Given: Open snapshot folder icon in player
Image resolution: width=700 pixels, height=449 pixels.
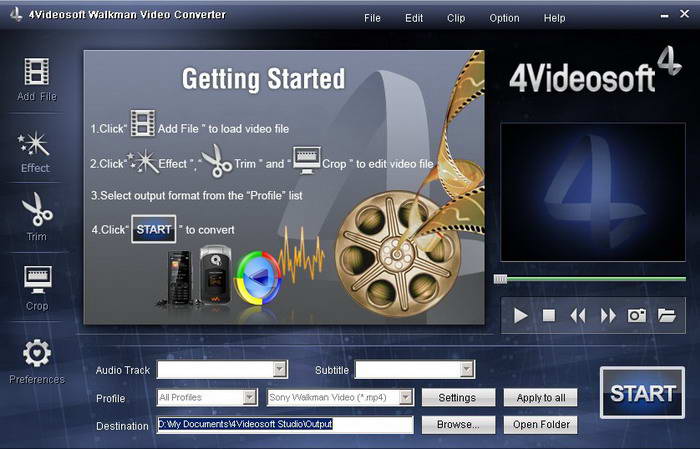Looking at the screenshot, I should 667,316.
